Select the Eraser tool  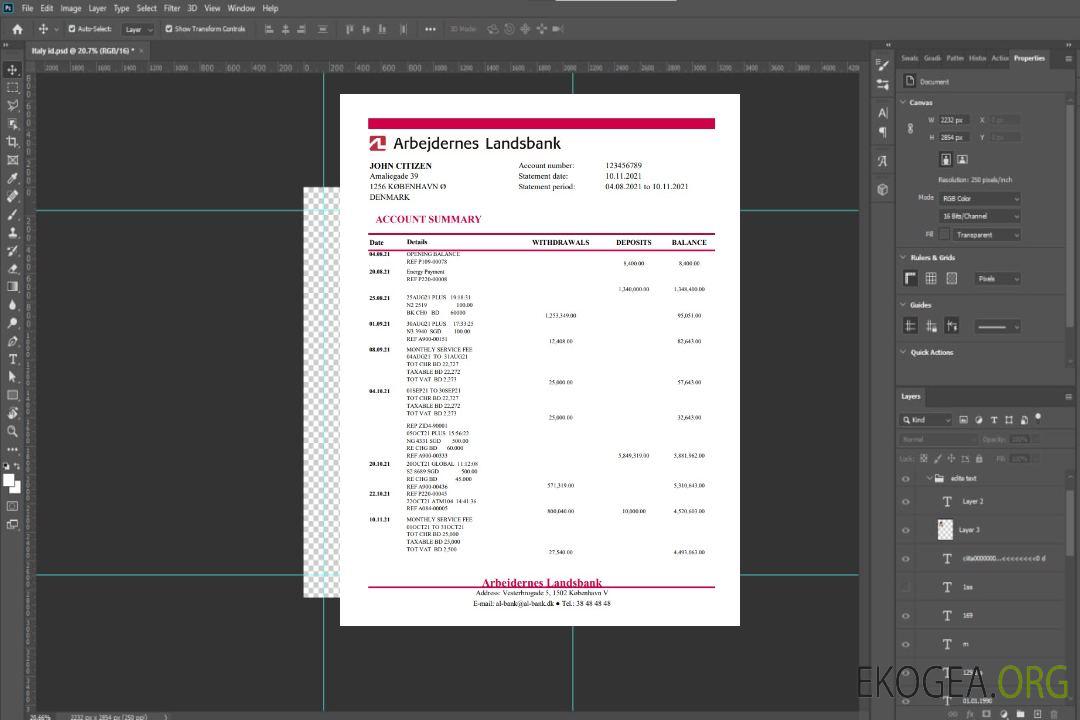(x=12, y=268)
